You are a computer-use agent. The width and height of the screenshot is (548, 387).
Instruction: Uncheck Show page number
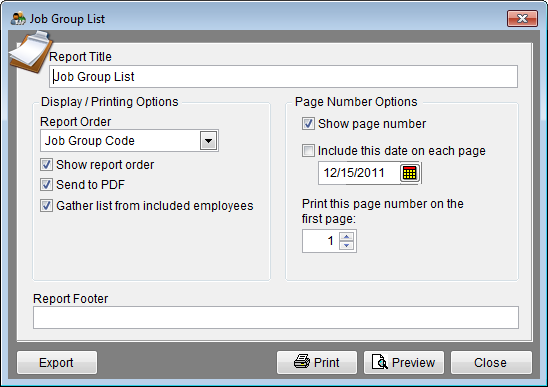coord(308,124)
